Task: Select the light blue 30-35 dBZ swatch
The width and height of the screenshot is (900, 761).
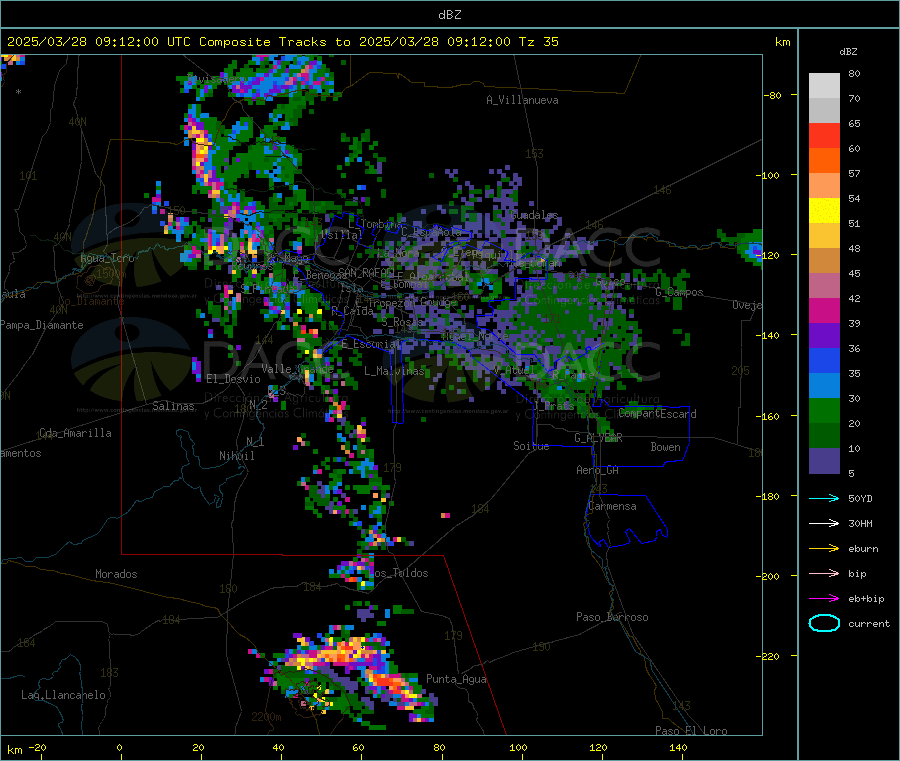Action: [x=824, y=386]
